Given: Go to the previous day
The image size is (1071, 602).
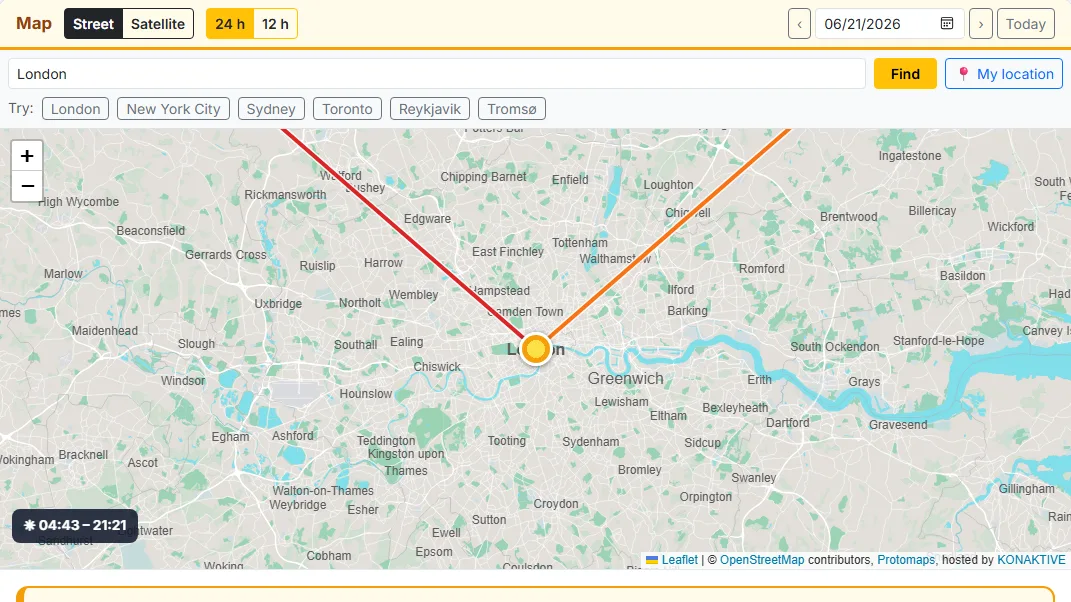Looking at the screenshot, I should point(799,24).
